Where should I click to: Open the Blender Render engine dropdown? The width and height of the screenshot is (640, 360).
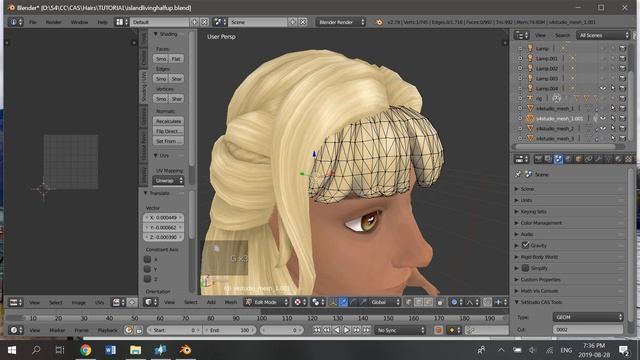tap(341, 22)
